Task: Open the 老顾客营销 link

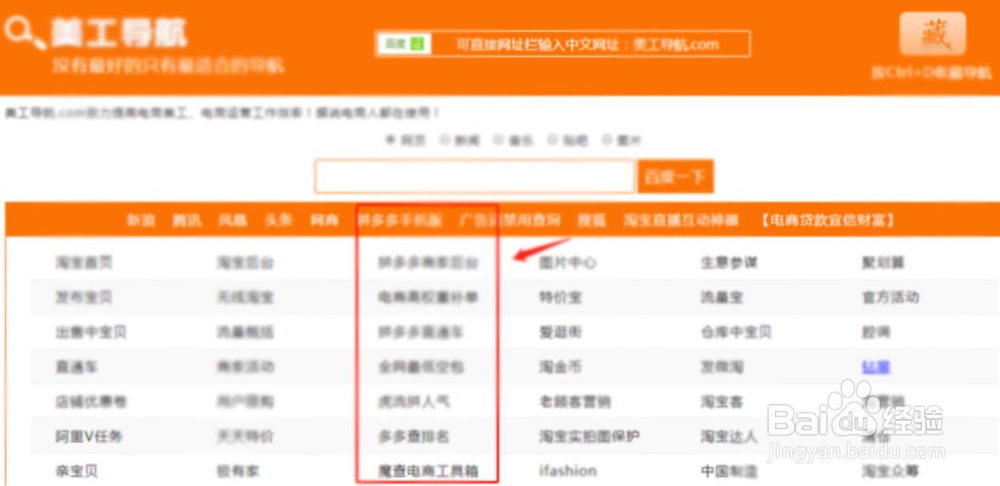Action: tap(575, 402)
